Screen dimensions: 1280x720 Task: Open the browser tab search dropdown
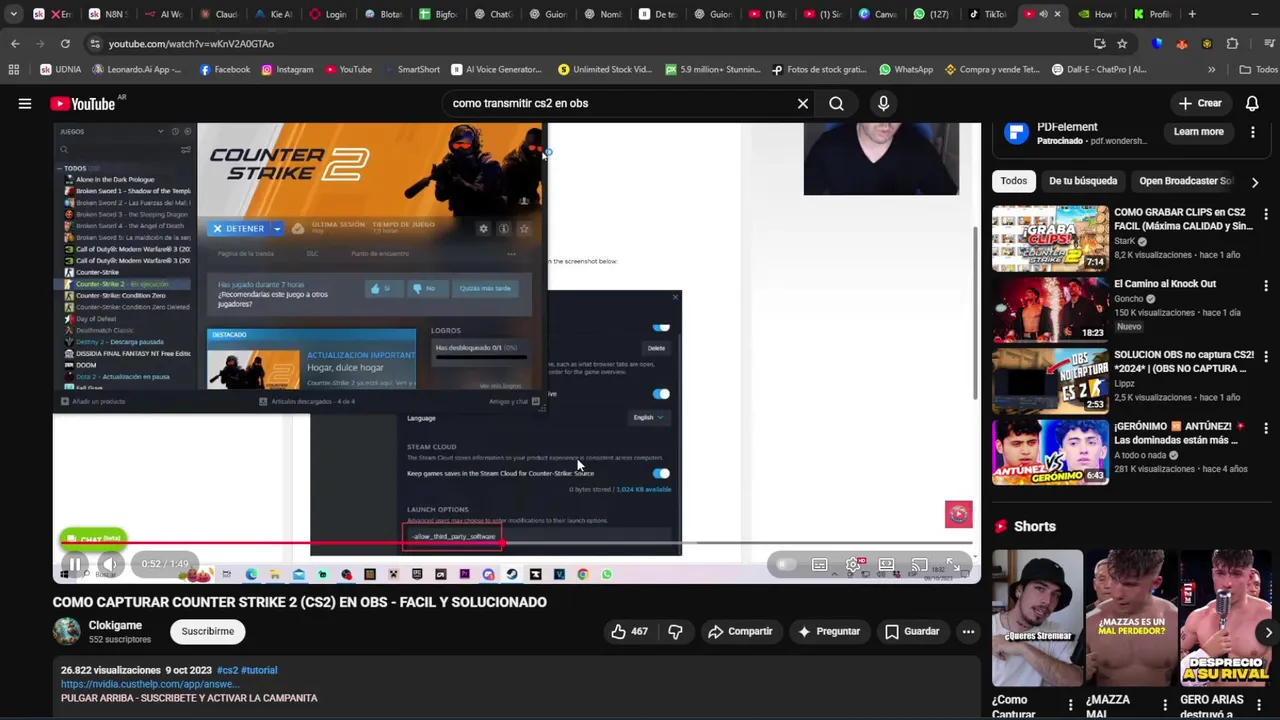(x=13, y=14)
